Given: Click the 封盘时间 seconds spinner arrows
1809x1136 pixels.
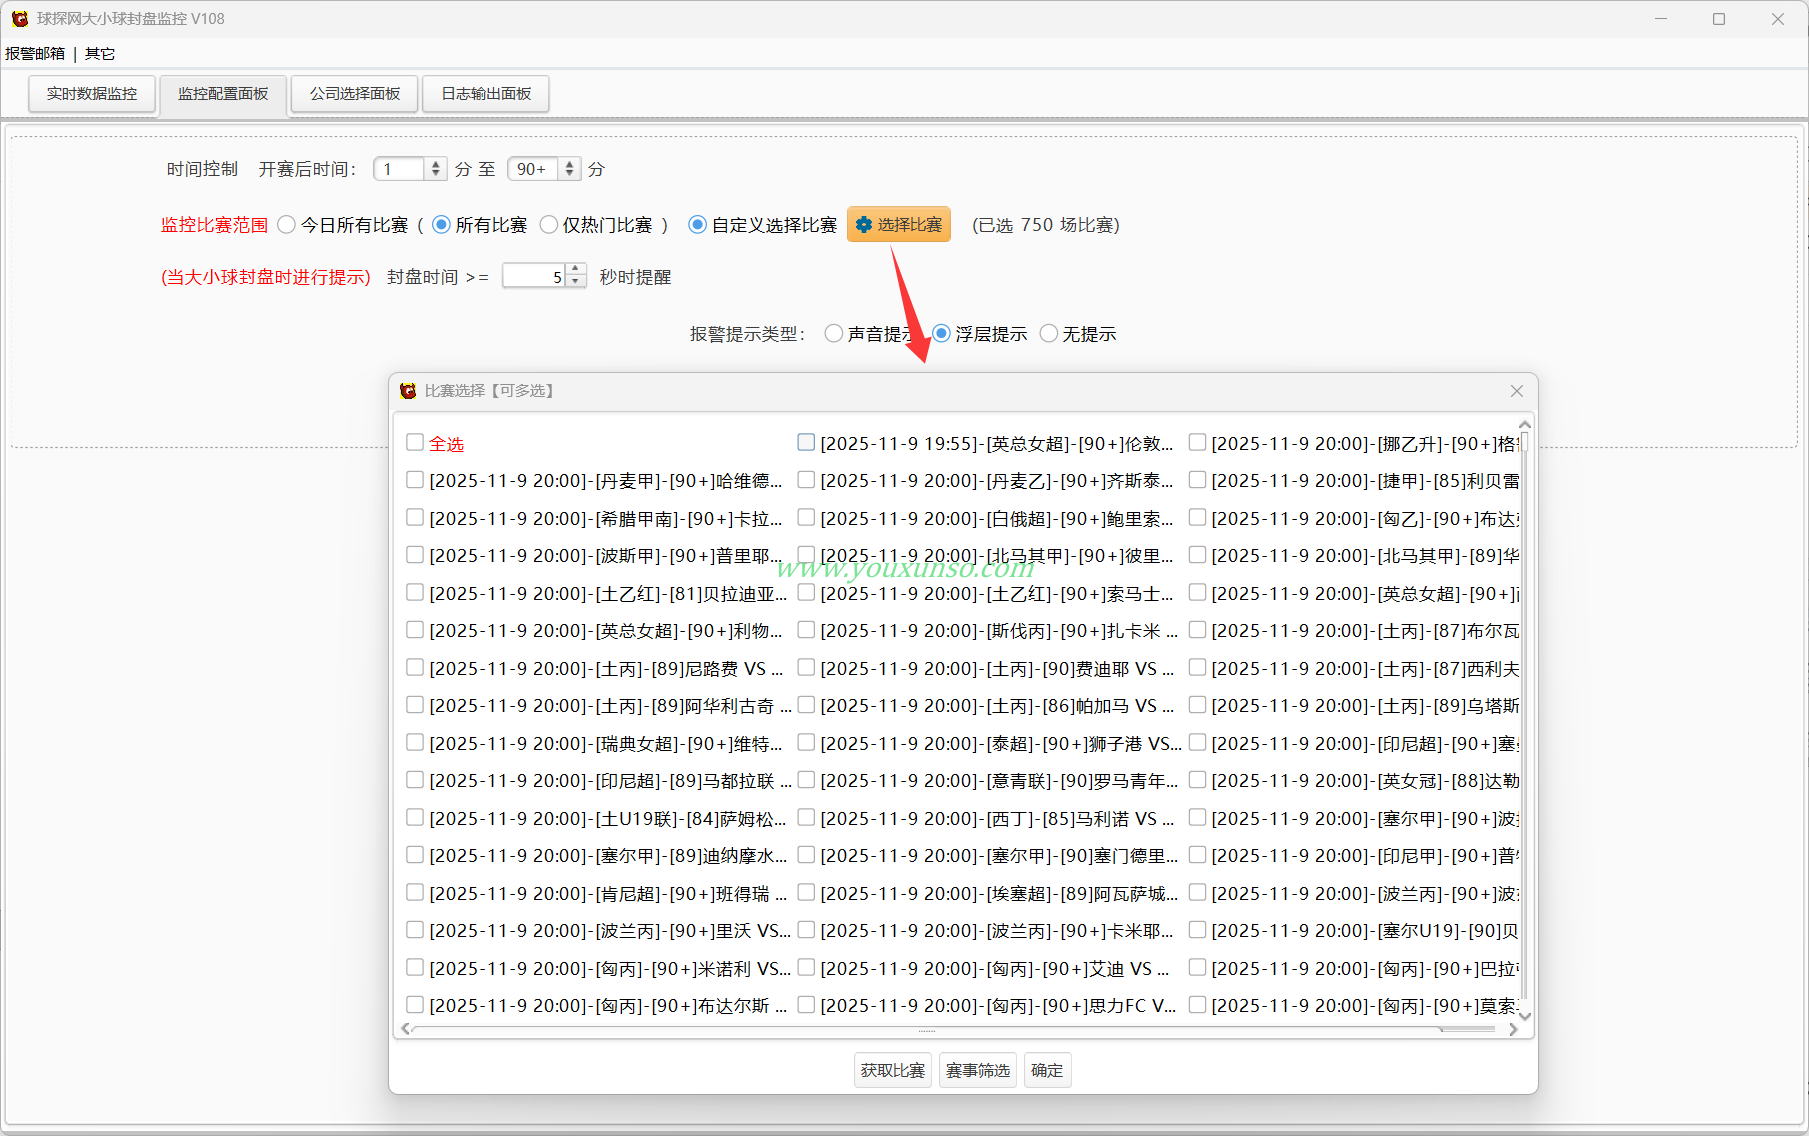Looking at the screenshot, I should click(575, 276).
